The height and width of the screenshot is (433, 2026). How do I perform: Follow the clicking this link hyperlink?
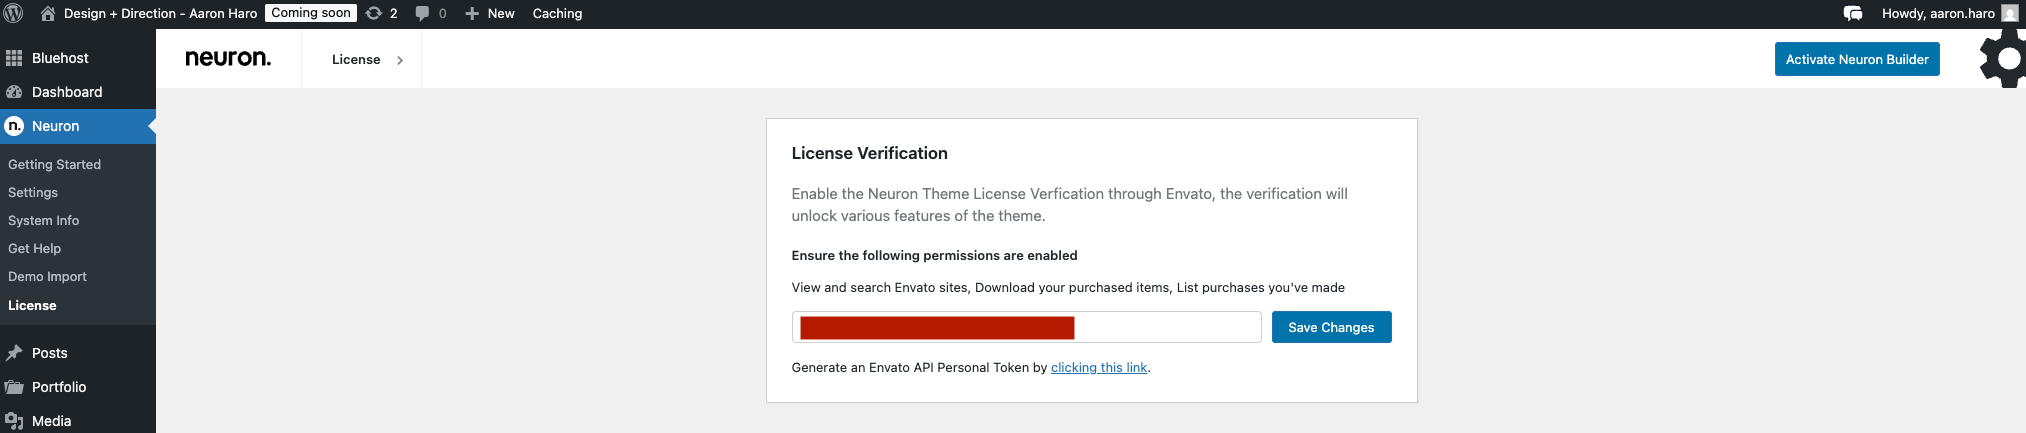click(x=1098, y=367)
